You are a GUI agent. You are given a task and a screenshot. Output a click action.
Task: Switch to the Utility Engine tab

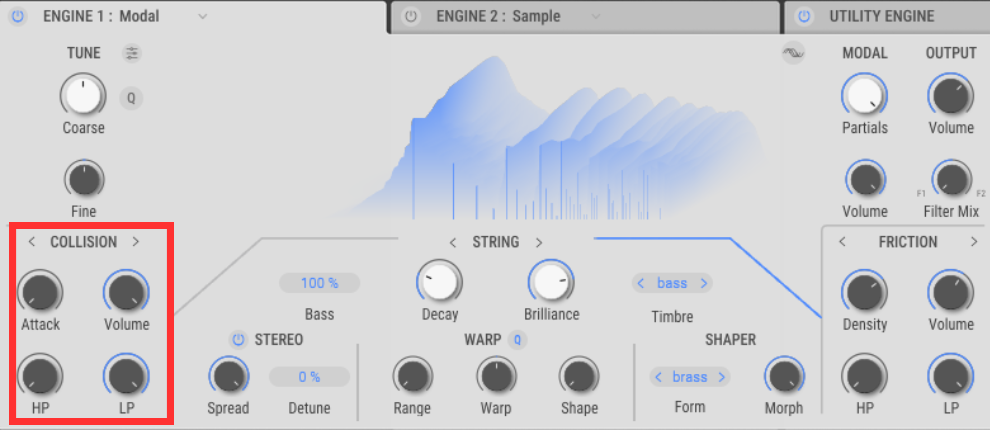pyautogui.click(x=887, y=16)
